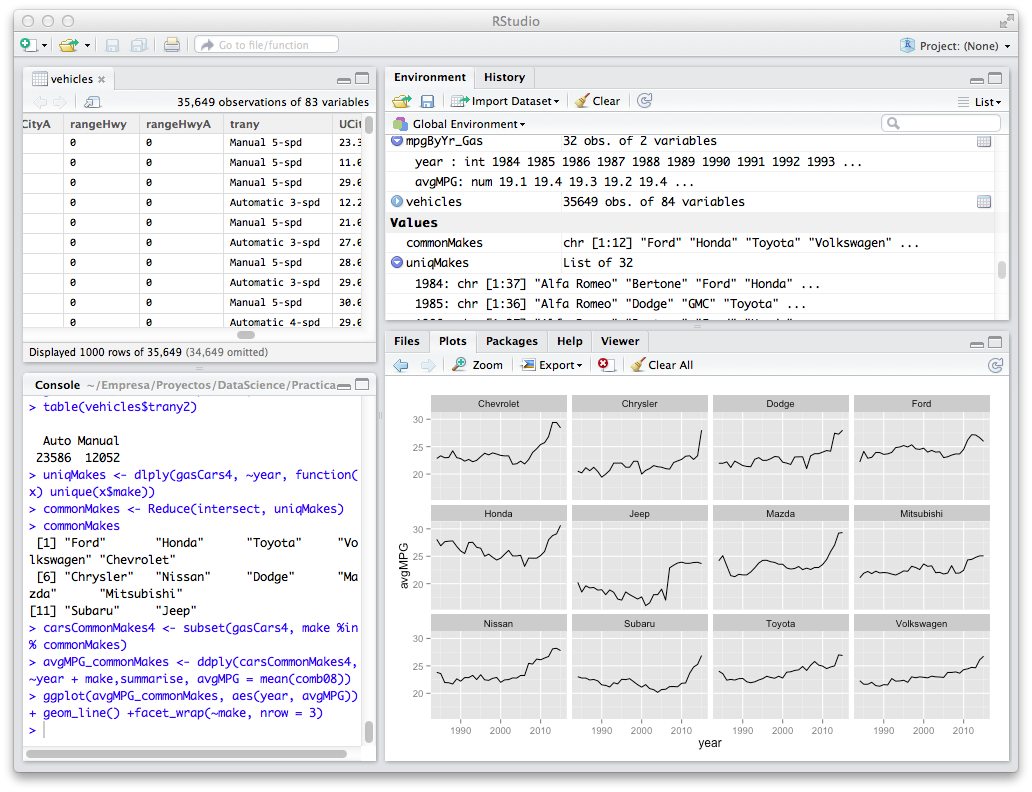Click the back arrow in data viewer
Image resolution: width=1032 pixels, height=792 pixels.
click(40, 102)
